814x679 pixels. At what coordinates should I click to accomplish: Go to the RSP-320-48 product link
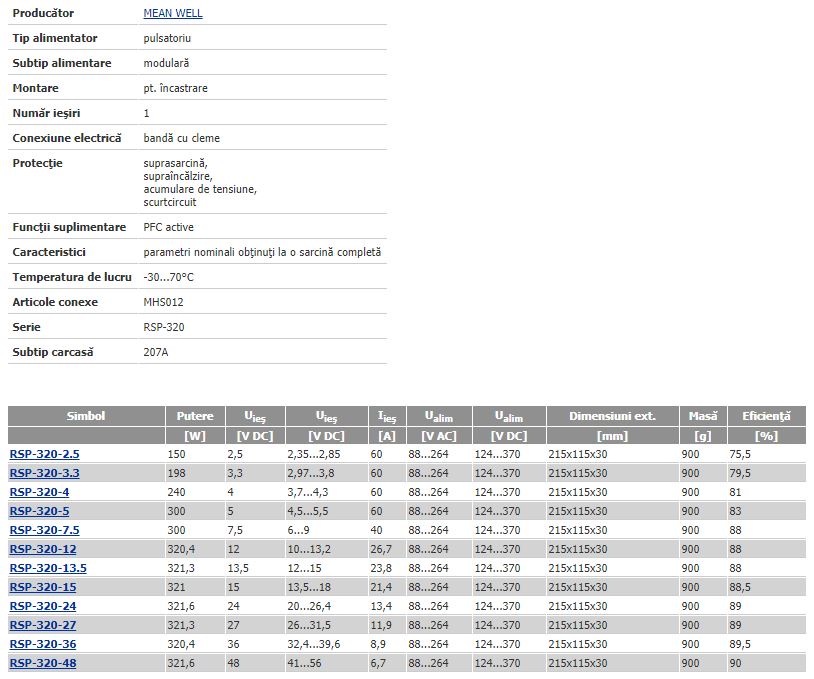(x=42, y=663)
